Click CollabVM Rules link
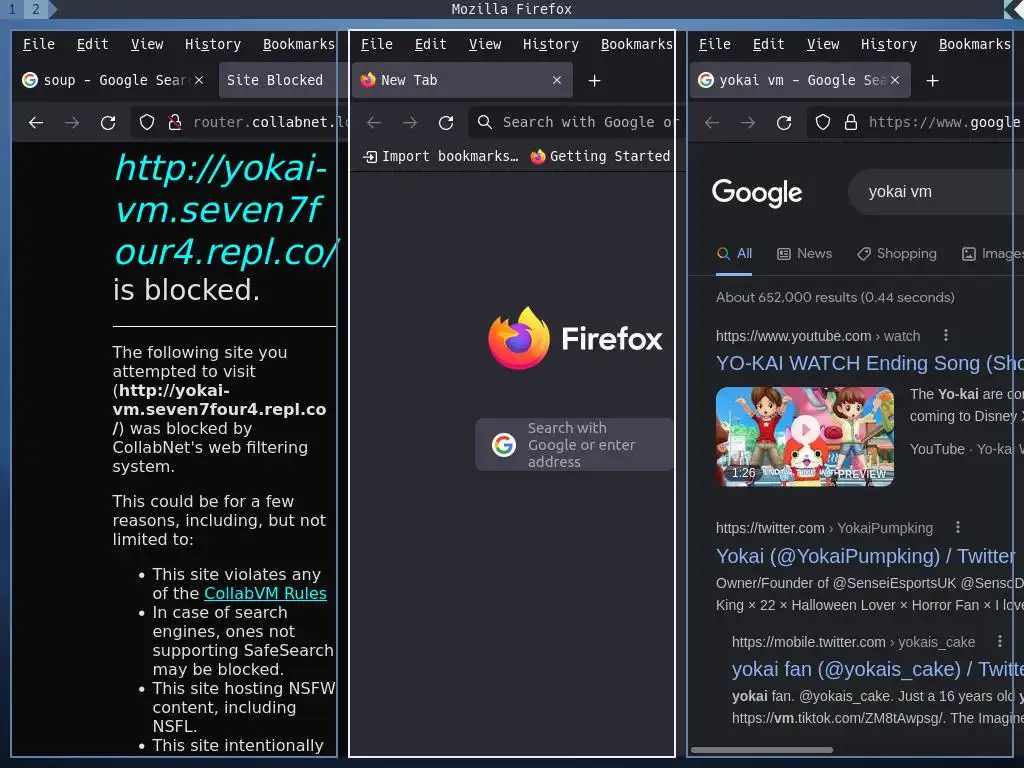1024x768 pixels. pyautogui.click(x=265, y=593)
